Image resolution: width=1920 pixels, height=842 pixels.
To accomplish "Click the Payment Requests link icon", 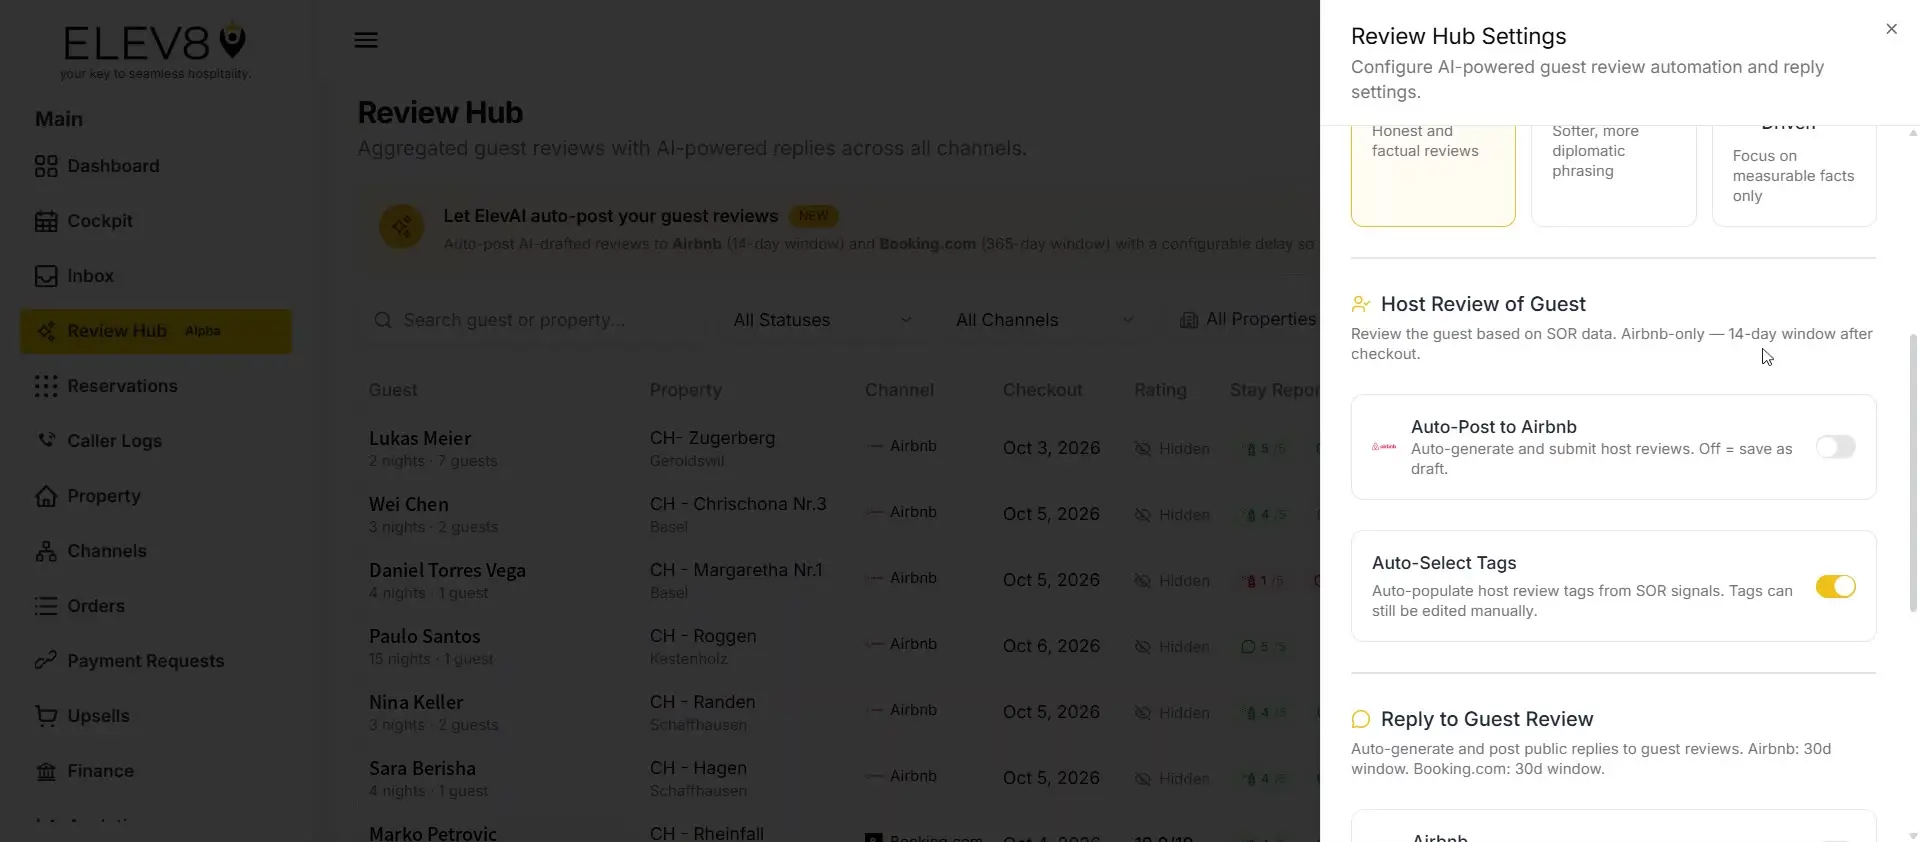I will pos(46,660).
